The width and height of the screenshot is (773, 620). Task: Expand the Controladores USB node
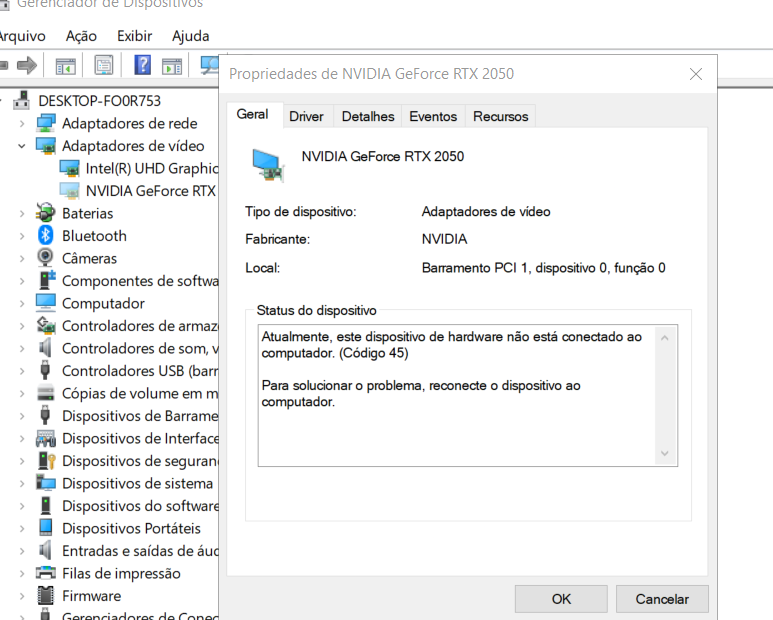tap(22, 371)
